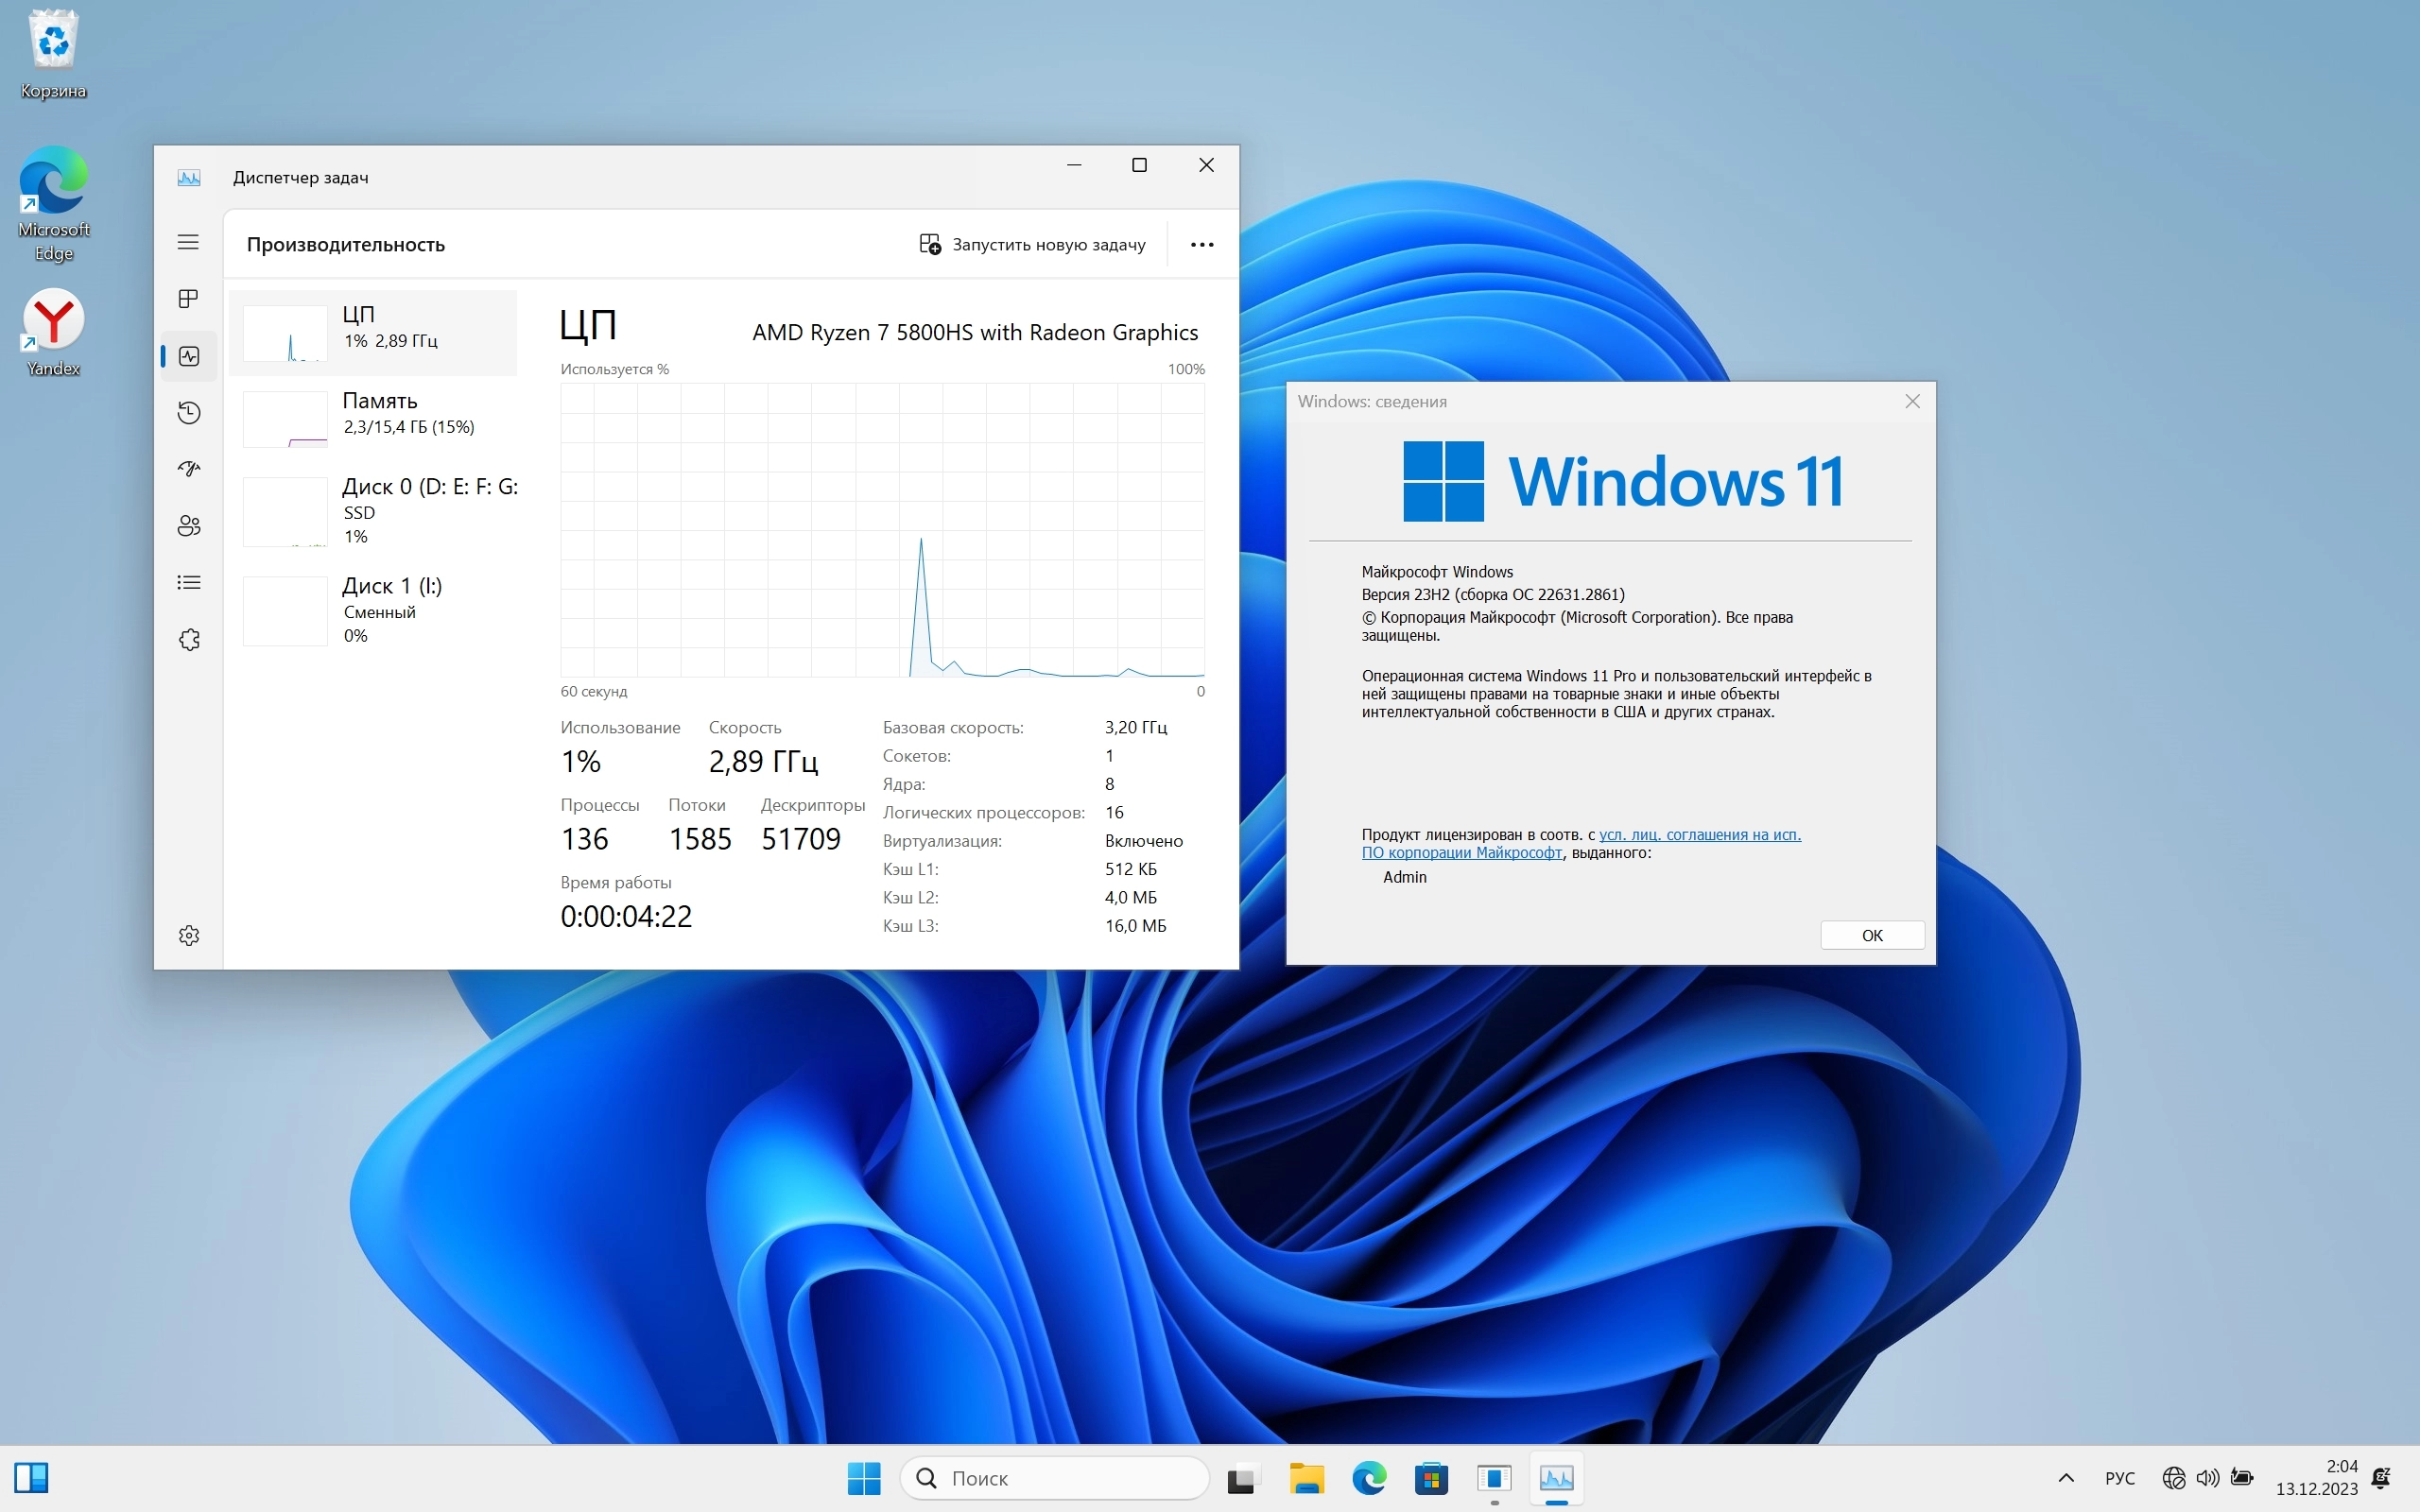Screen dimensions: 2420x1512
Task: Select Диск 0 SSD performance item
Action: click(380, 511)
